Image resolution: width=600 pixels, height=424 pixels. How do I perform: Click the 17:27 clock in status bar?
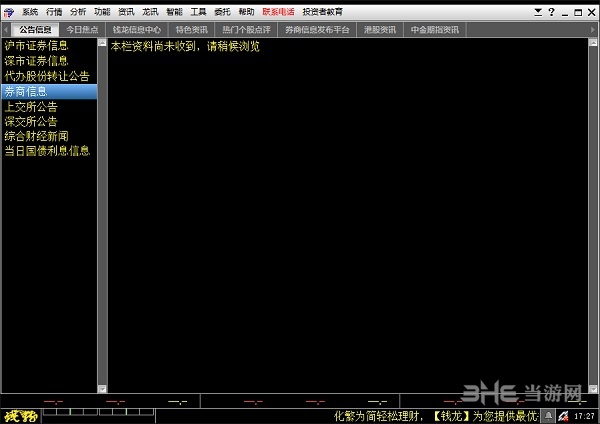click(584, 416)
